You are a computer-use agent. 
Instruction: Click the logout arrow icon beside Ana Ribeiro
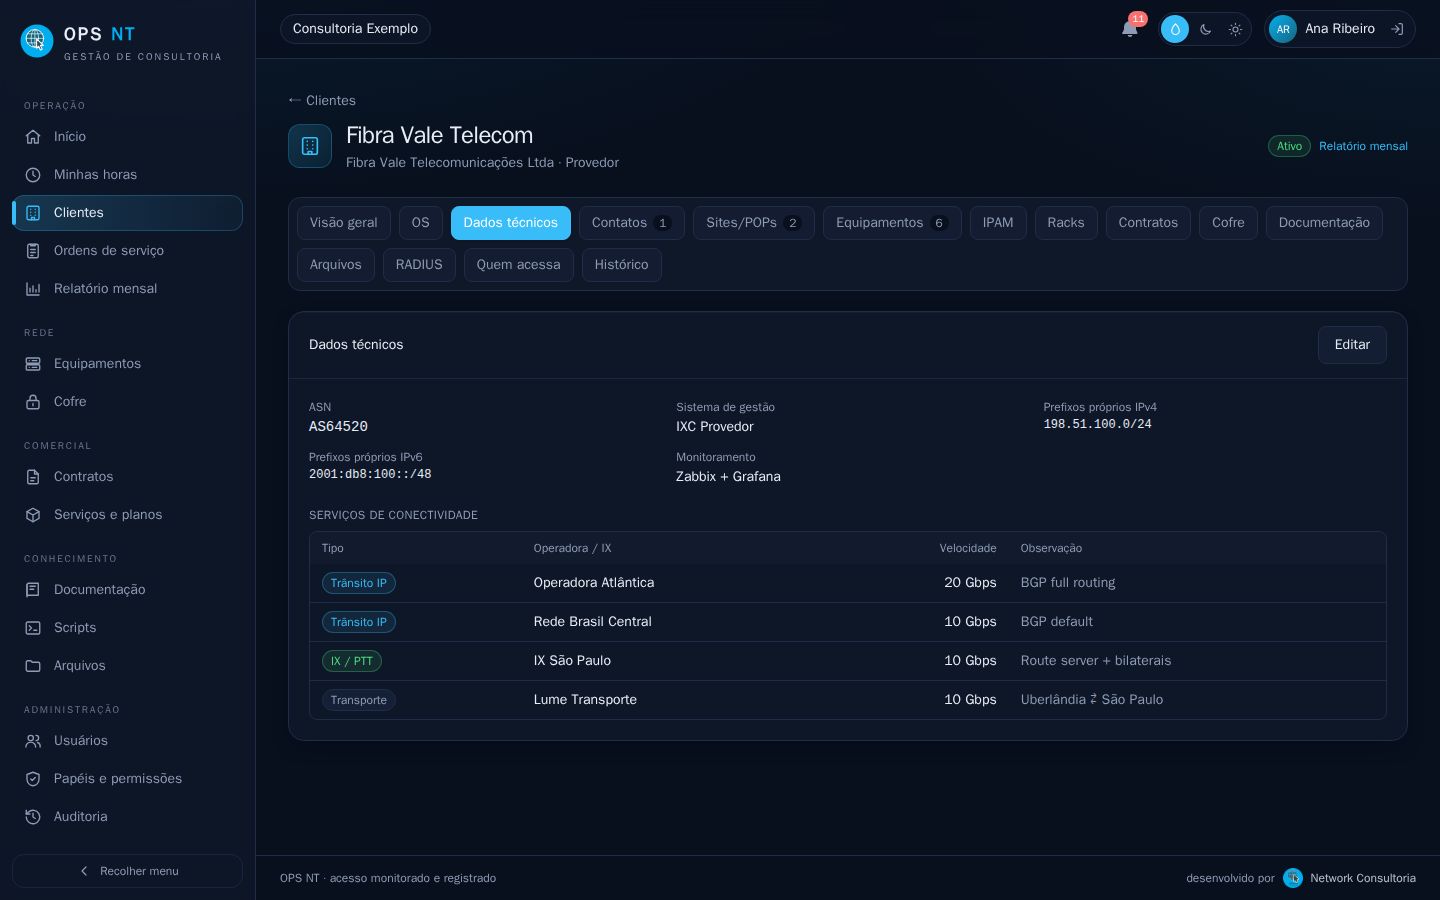(1397, 29)
